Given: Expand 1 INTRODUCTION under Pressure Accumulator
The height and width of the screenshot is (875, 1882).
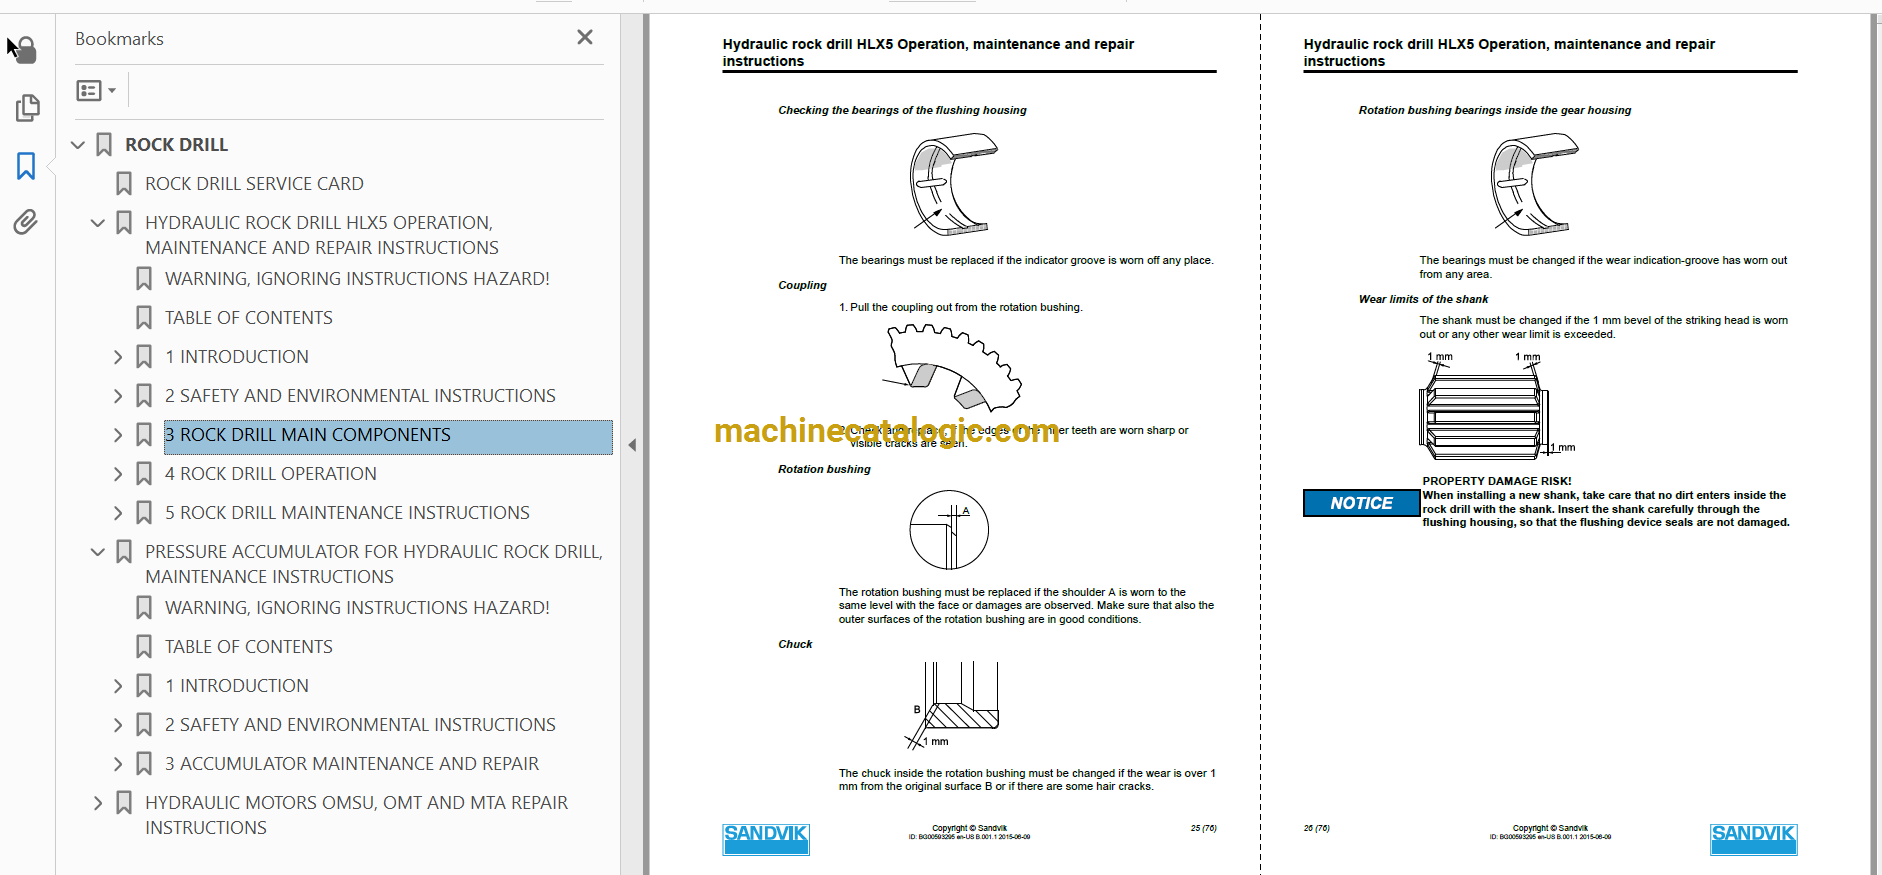Looking at the screenshot, I should pyautogui.click(x=118, y=686).
